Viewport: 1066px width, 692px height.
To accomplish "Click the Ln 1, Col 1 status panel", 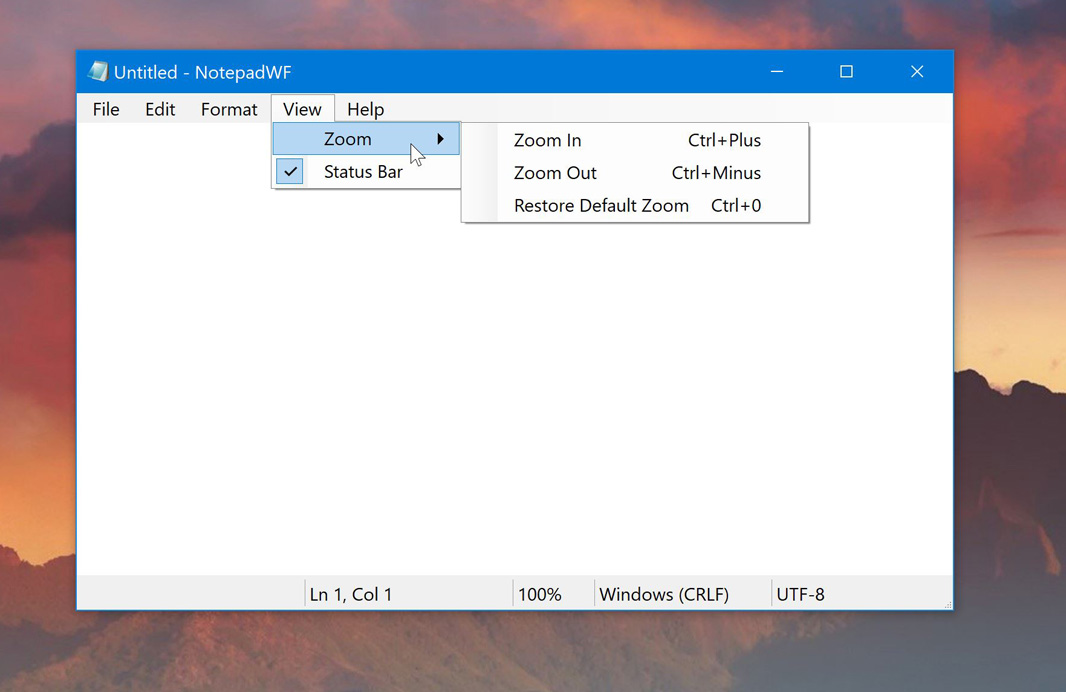I will (351, 594).
